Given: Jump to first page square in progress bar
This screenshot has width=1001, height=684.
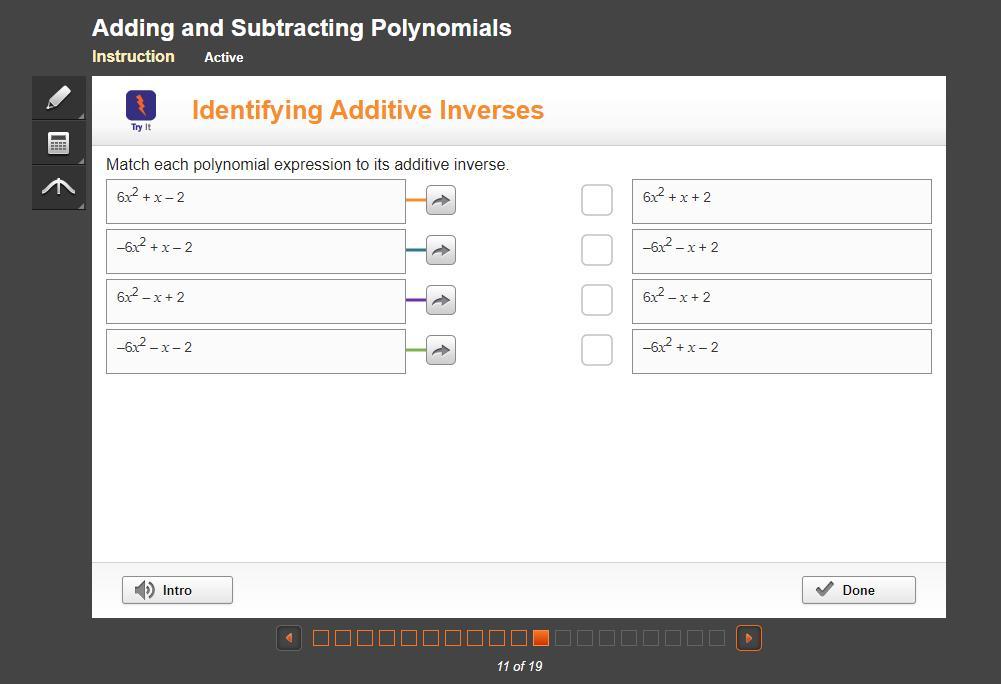Looking at the screenshot, I should [321, 638].
